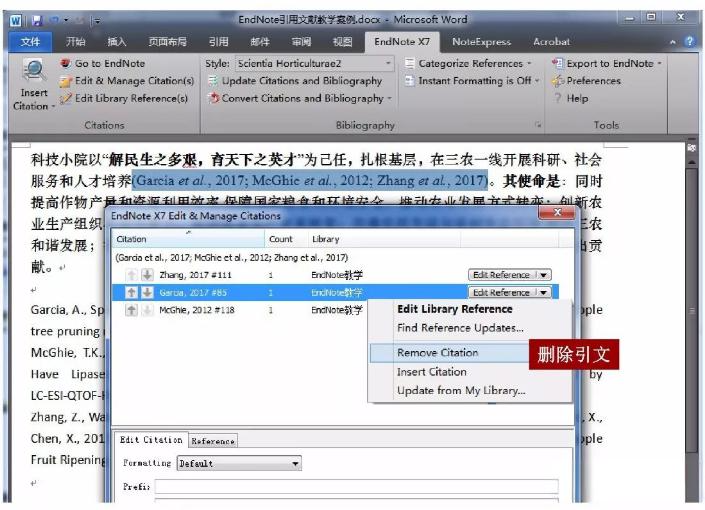Click Export to EndNote button
This screenshot has width=705, height=510.
(x=607, y=63)
